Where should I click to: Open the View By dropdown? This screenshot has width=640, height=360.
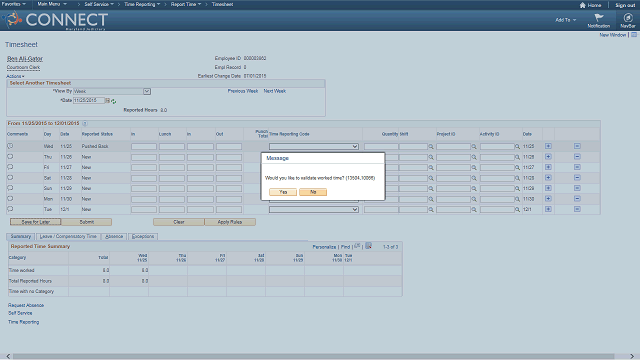tap(112, 91)
